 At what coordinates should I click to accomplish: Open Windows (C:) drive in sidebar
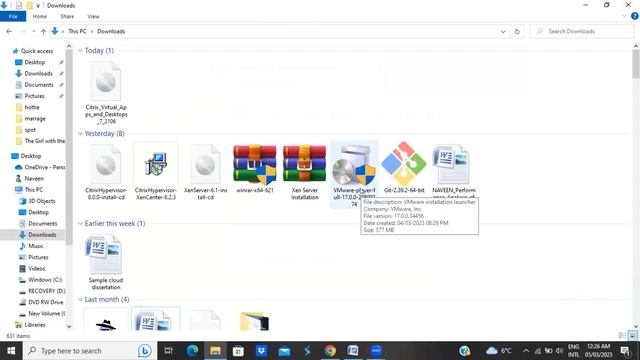tap(45, 280)
